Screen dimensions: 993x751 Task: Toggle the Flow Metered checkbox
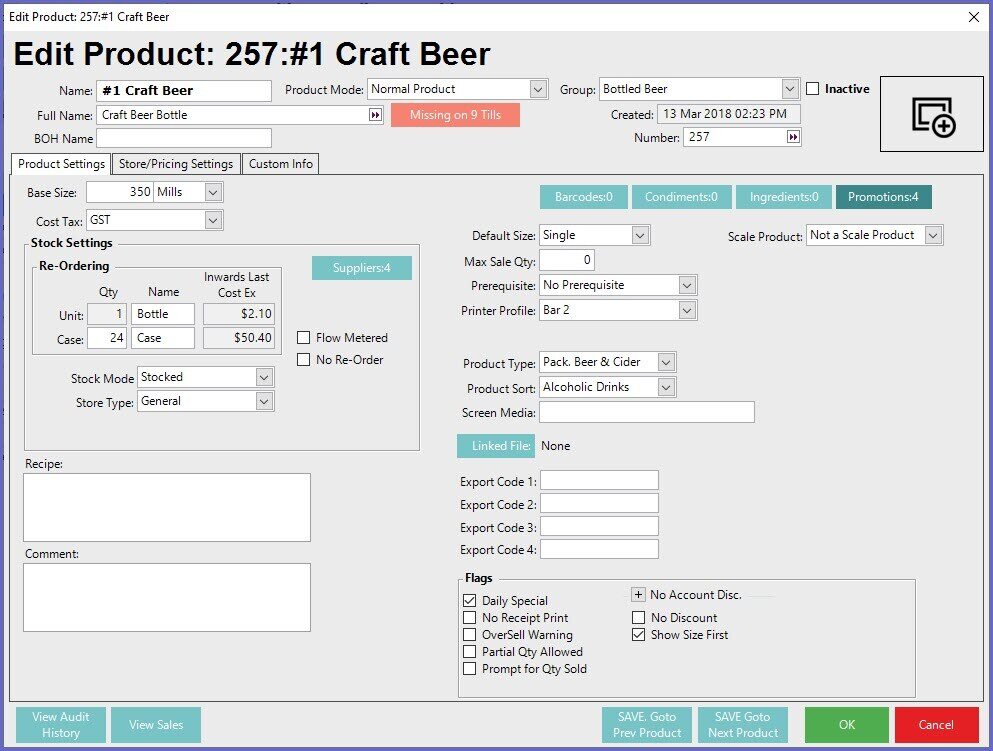[x=305, y=338]
